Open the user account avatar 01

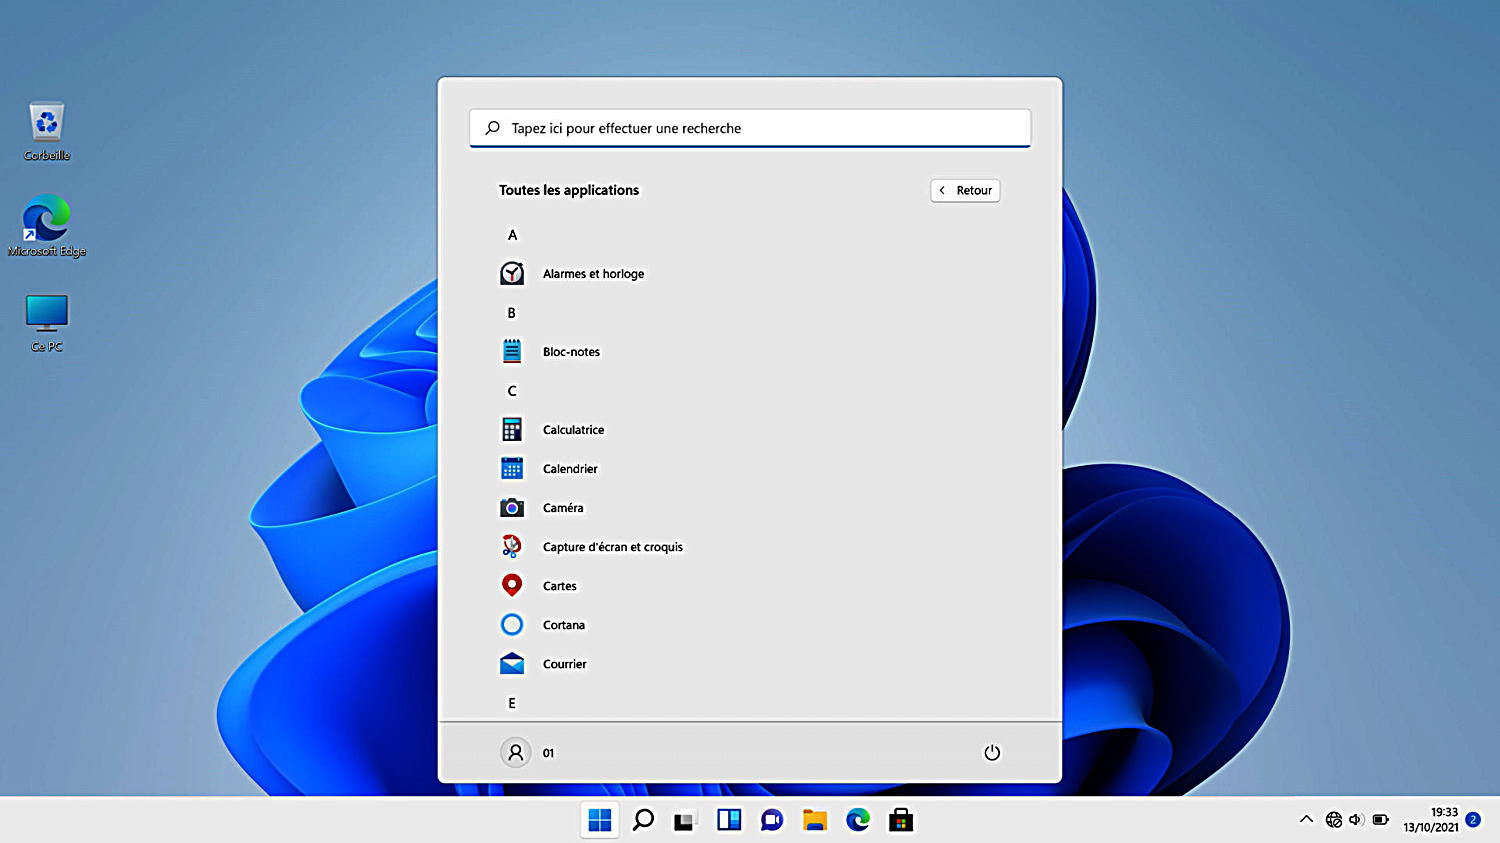516,752
